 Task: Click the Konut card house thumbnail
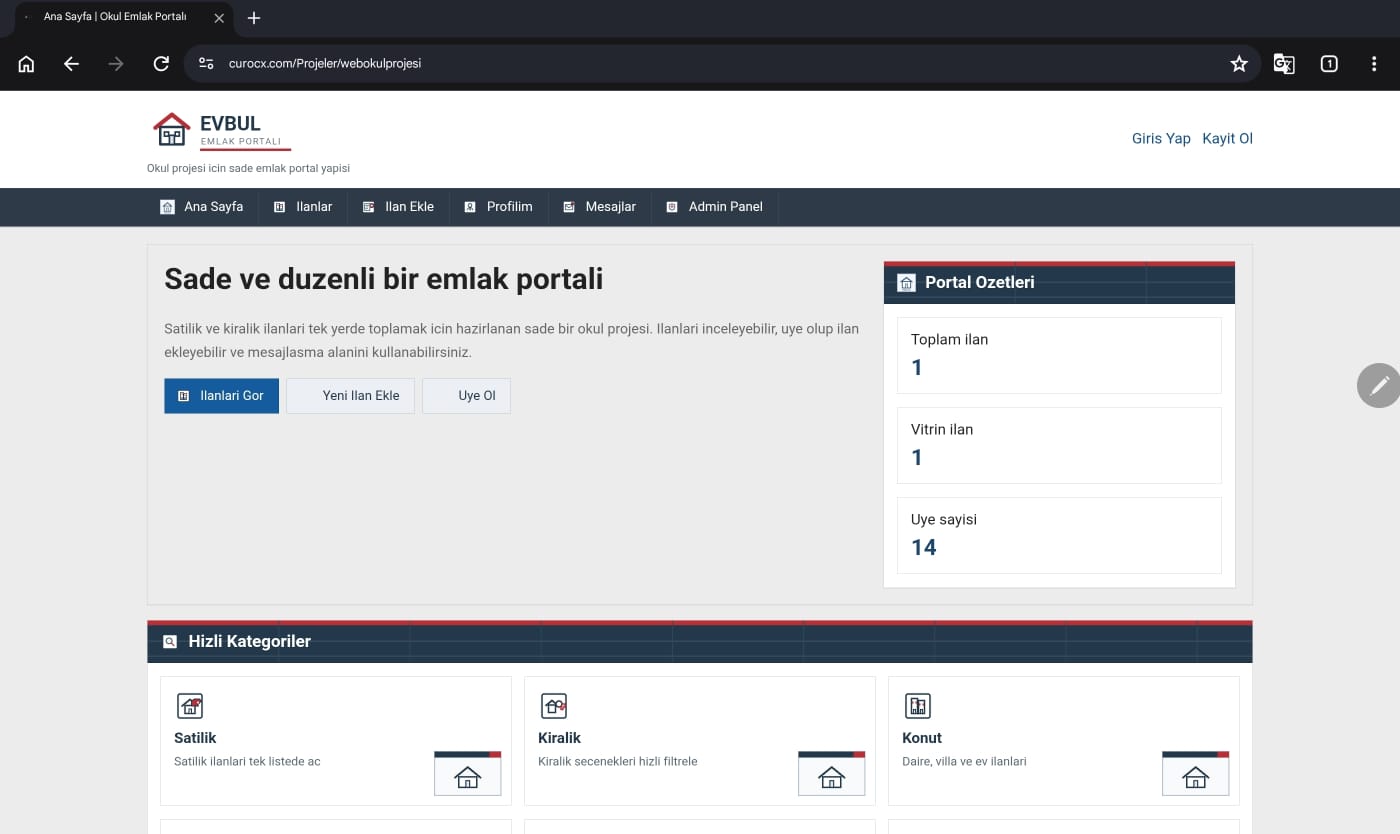coord(1195,773)
